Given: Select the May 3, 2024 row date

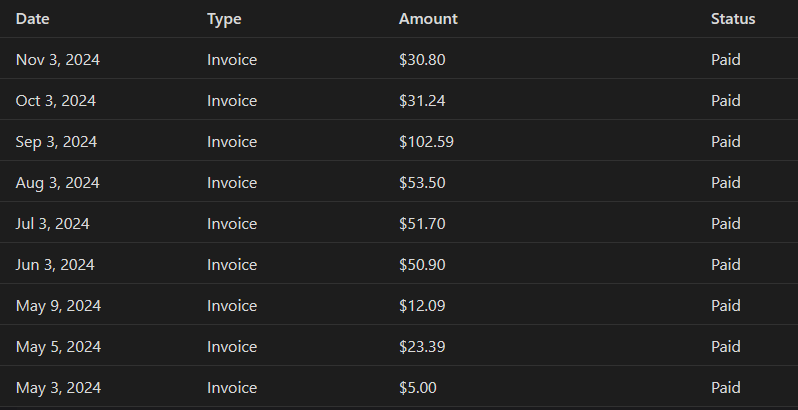Looking at the screenshot, I should point(58,388).
